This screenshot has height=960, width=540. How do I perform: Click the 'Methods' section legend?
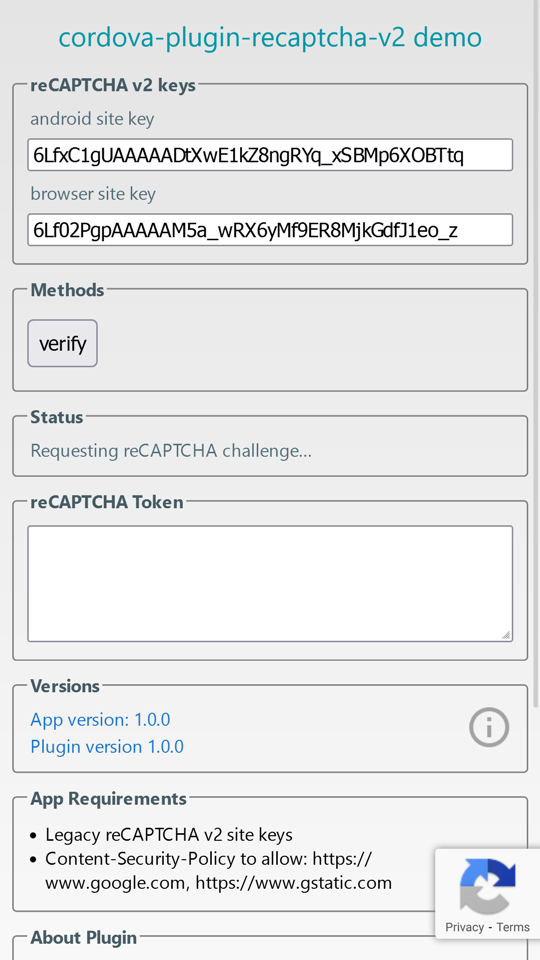[x=67, y=290]
